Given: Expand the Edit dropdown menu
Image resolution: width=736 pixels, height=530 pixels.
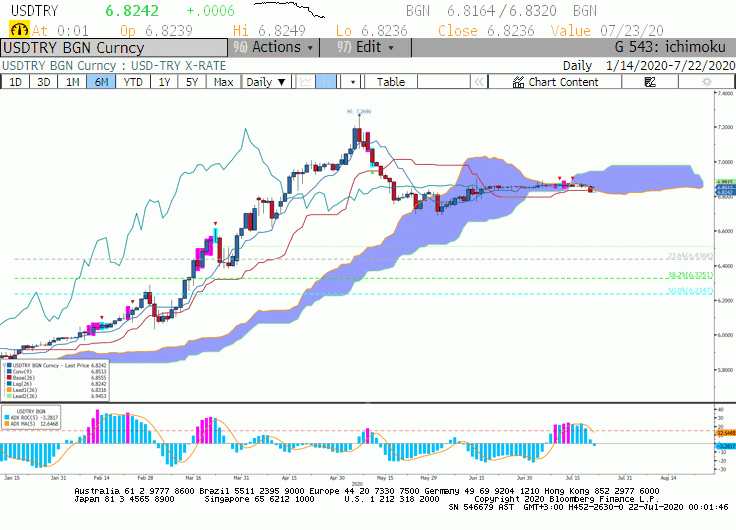Looking at the screenshot, I should (x=365, y=47).
